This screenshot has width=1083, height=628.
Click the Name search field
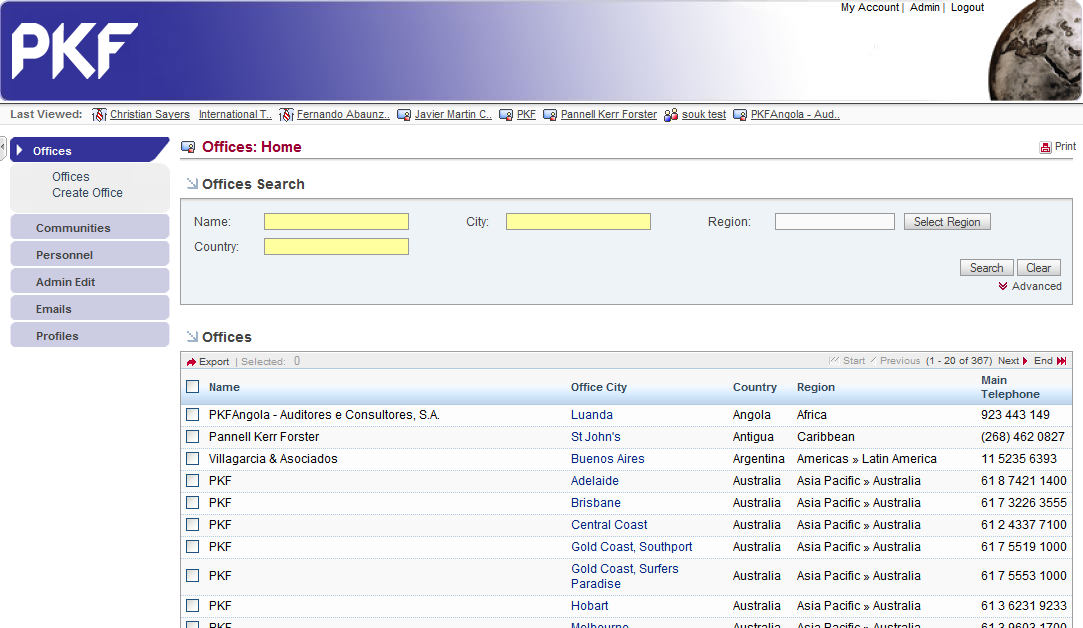click(336, 221)
